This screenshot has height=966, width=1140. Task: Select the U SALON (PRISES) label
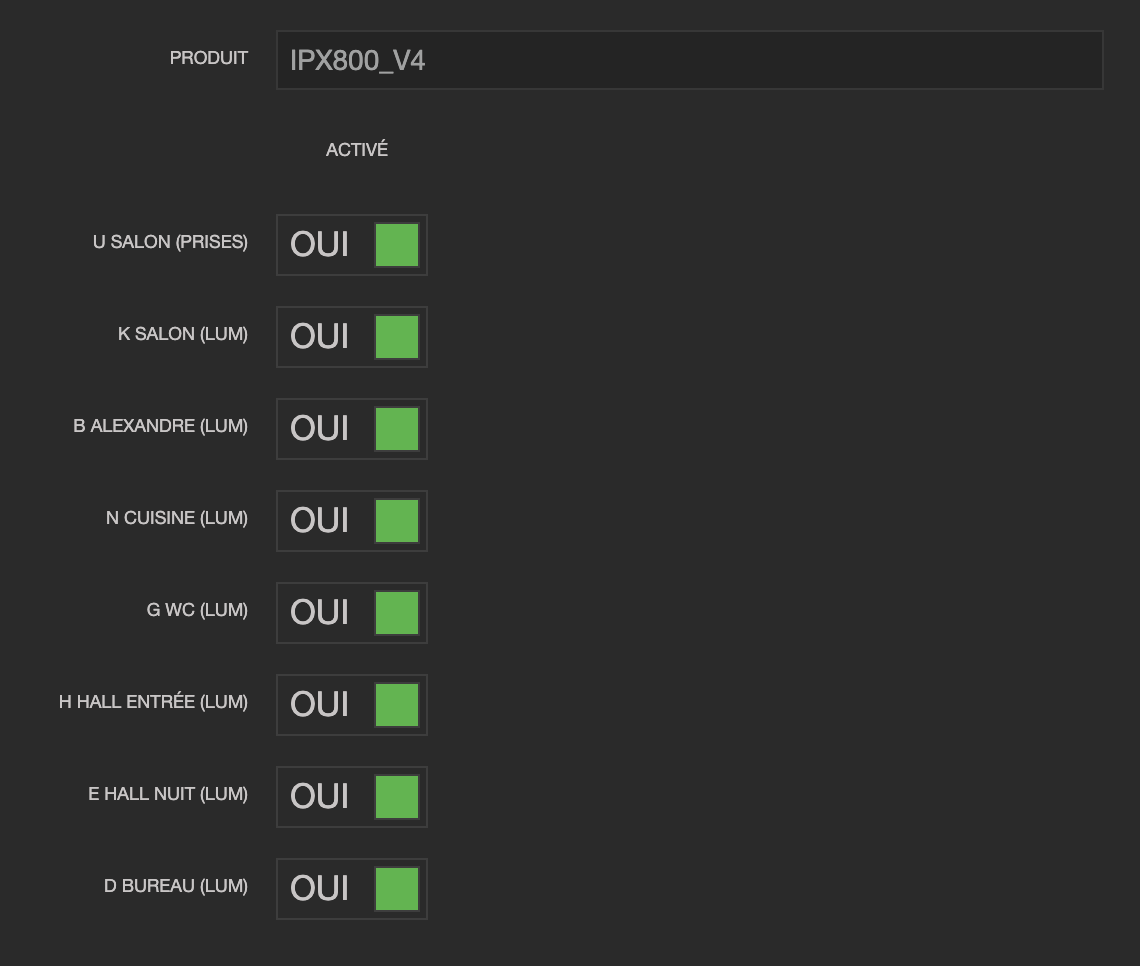pyautogui.click(x=170, y=242)
